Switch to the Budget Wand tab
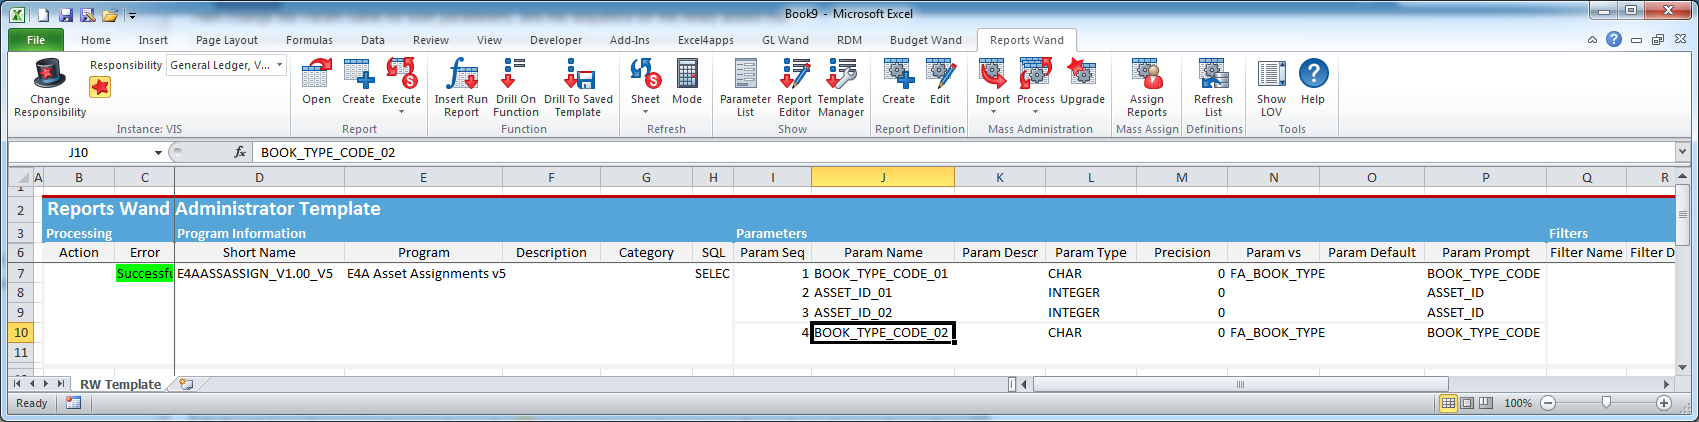The width and height of the screenshot is (1699, 422). pyautogui.click(x=926, y=40)
